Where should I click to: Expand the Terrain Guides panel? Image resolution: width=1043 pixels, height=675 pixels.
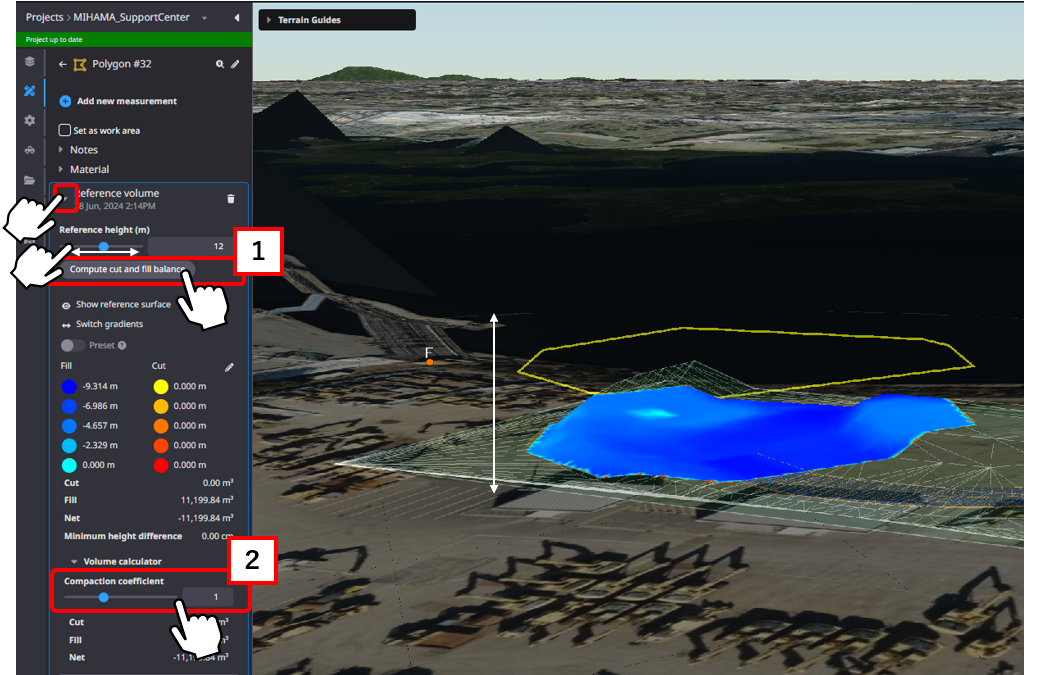click(269, 20)
